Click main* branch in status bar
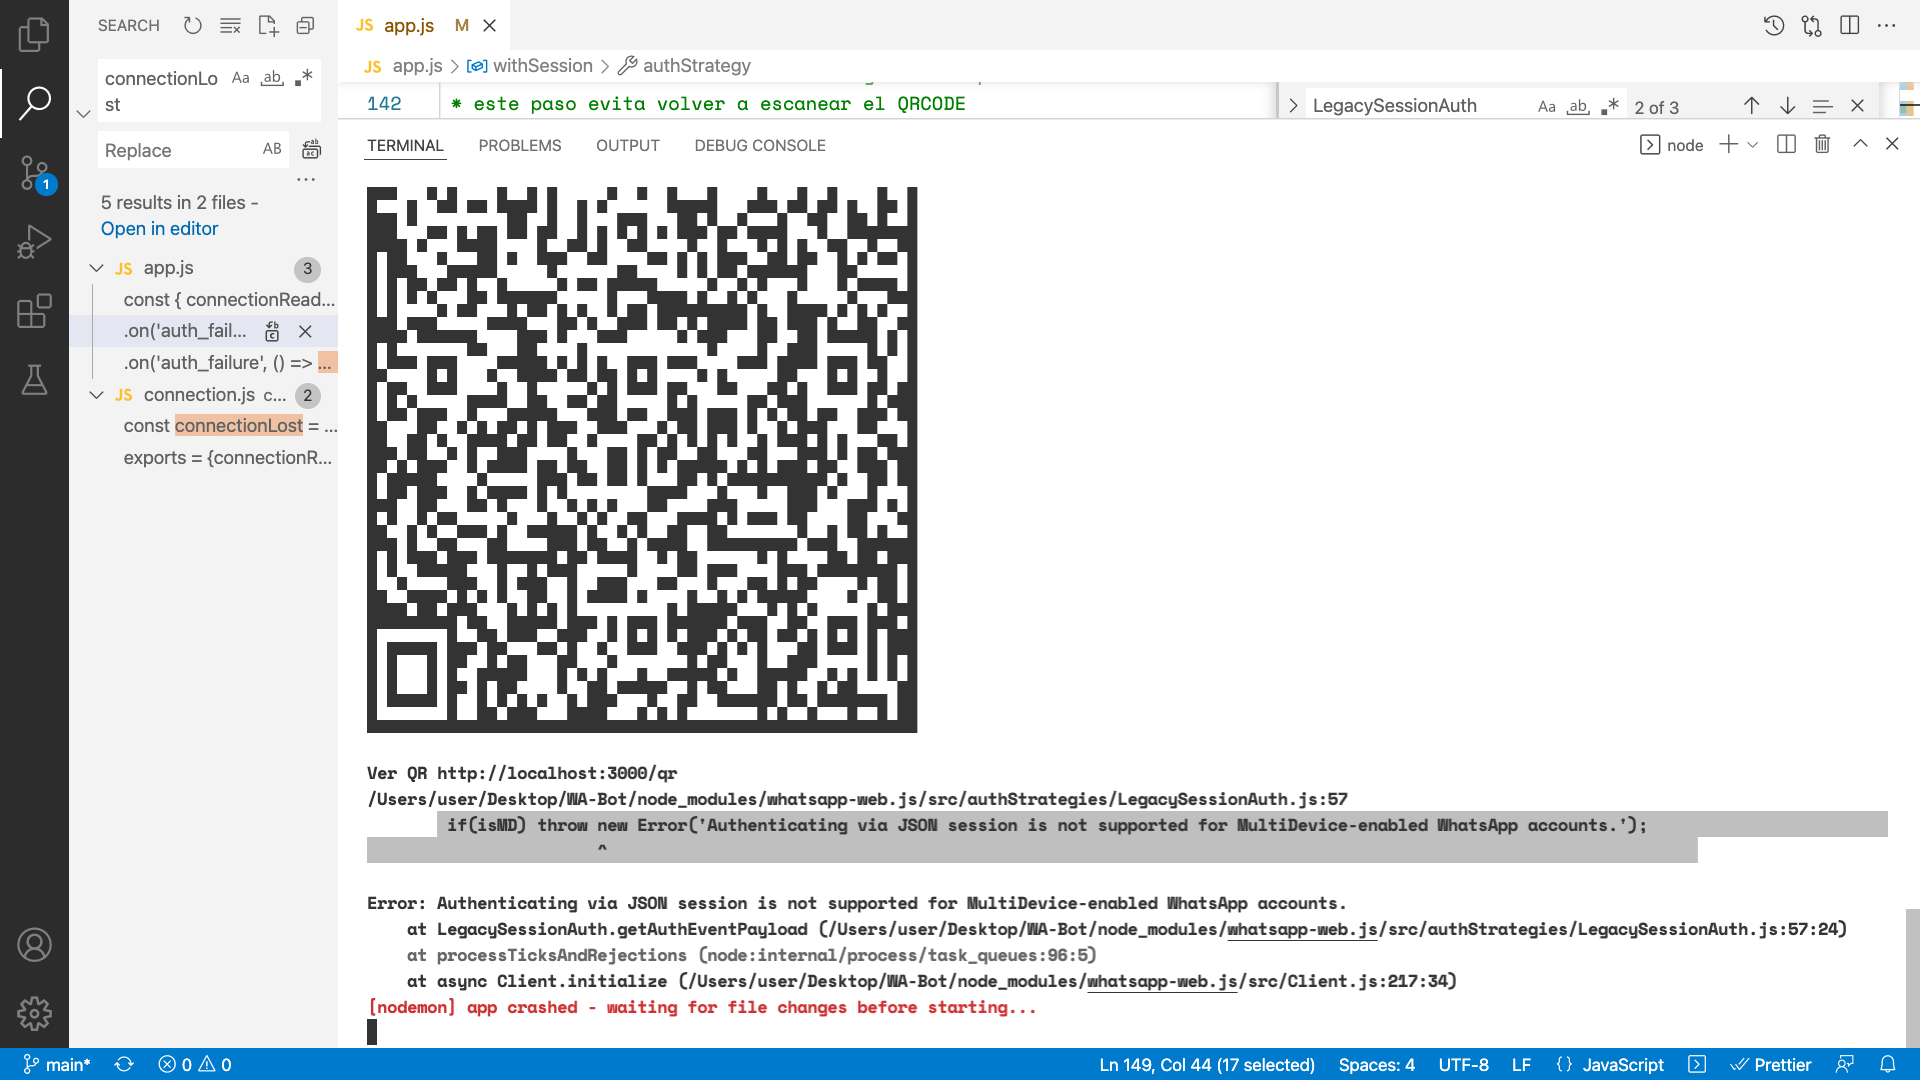 [57, 1065]
